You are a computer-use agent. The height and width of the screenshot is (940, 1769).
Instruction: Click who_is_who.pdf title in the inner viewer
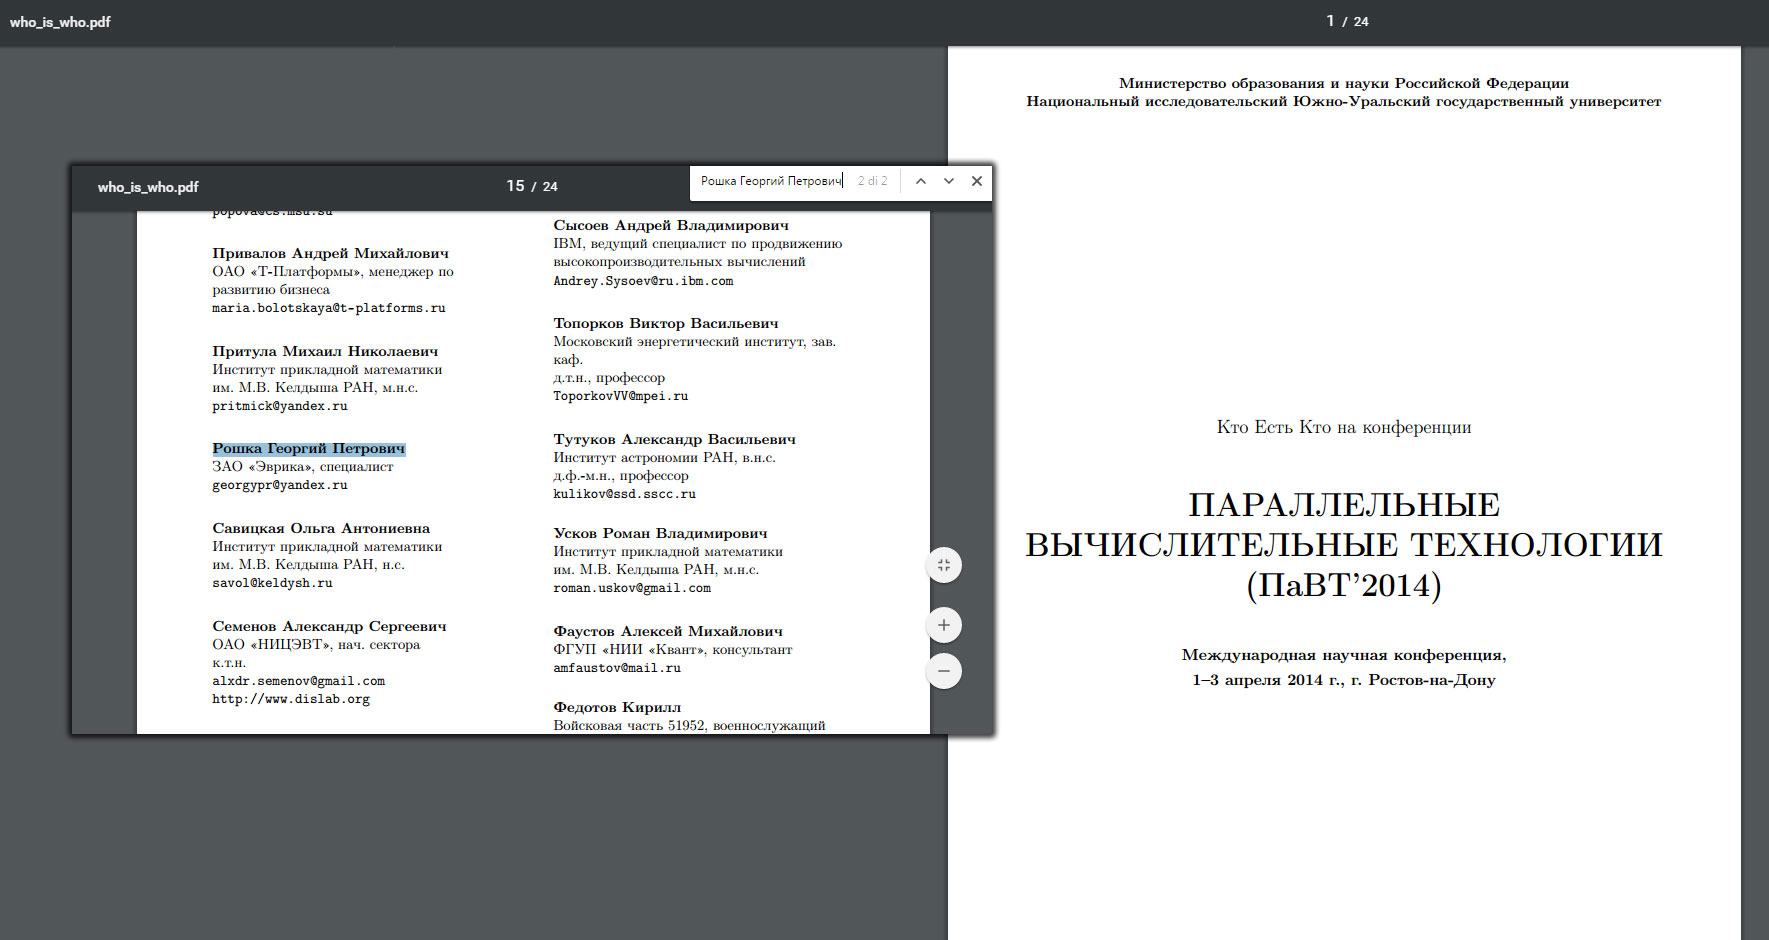click(148, 187)
